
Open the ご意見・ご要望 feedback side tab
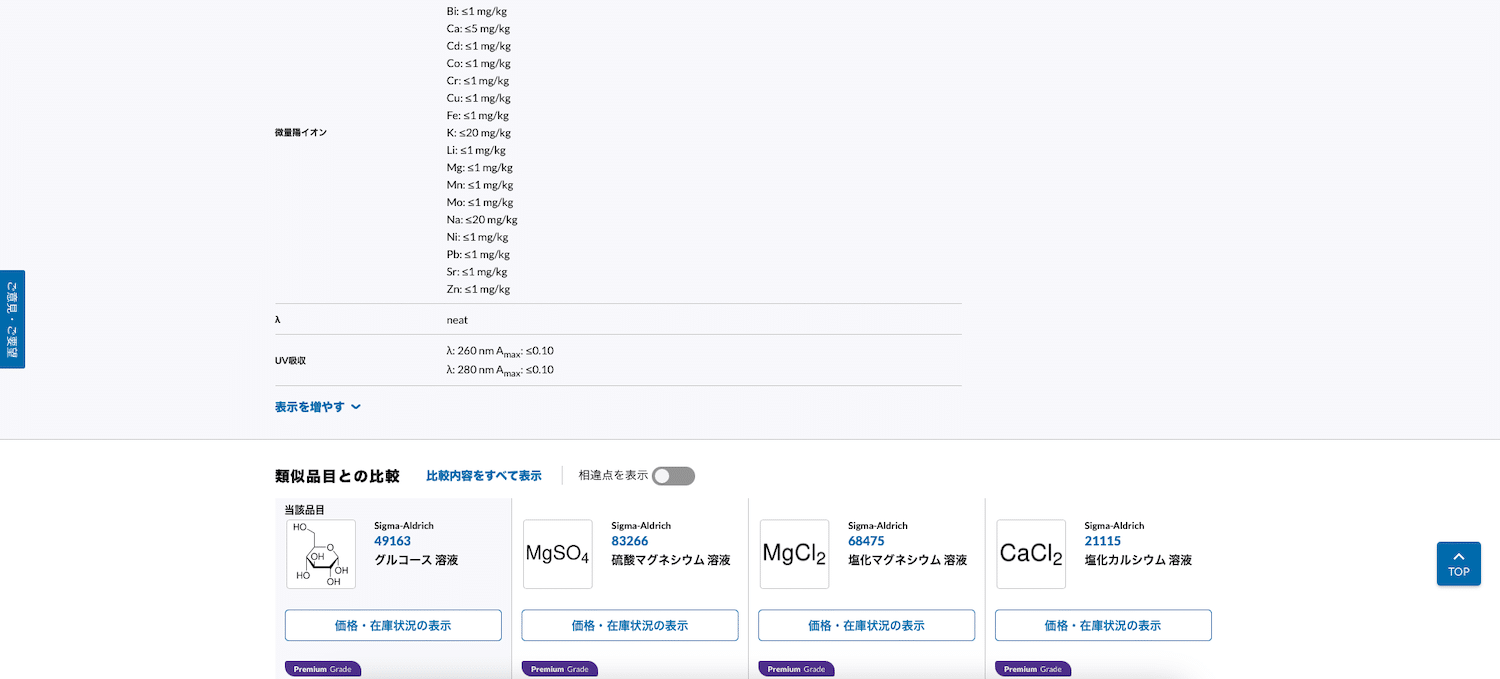(x=12, y=319)
